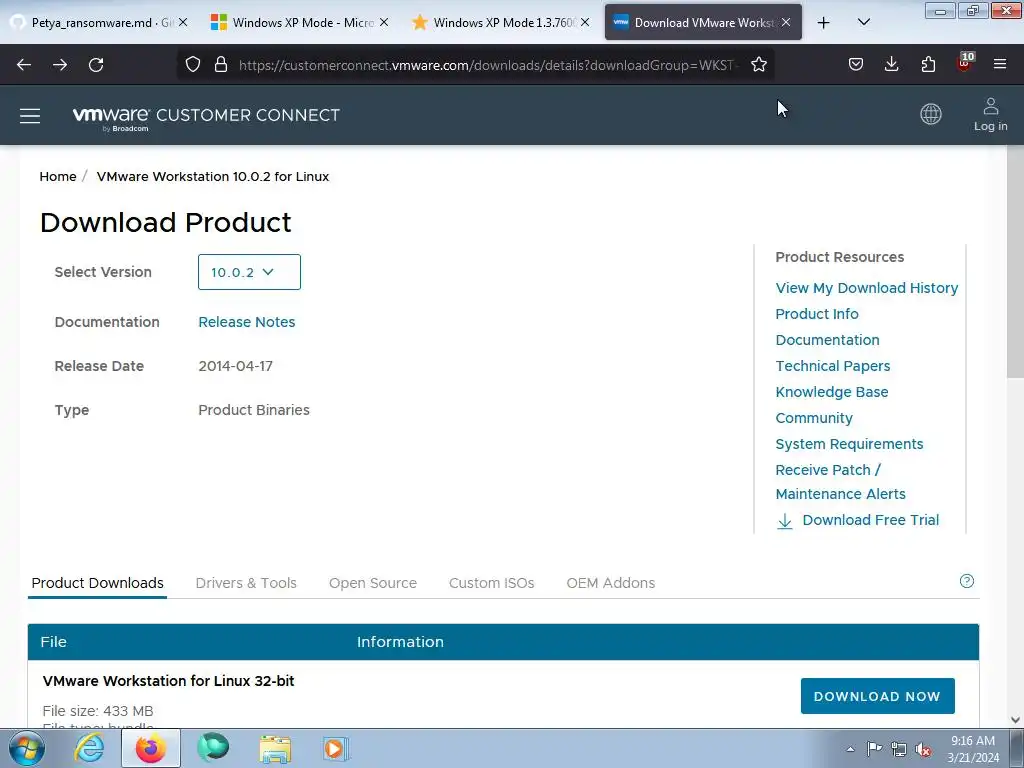The height and width of the screenshot is (768, 1024).
Task: Click the Home breadcrumb link
Action: tap(57, 176)
